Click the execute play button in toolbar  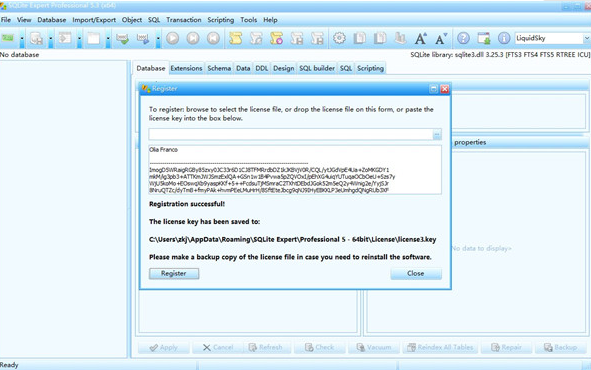pos(173,38)
